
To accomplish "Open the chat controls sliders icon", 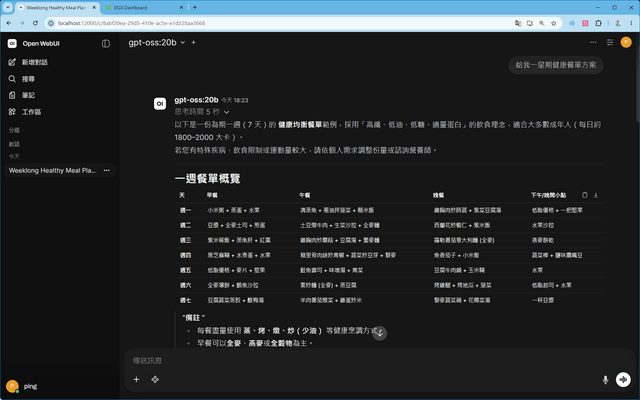I will (609, 42).
